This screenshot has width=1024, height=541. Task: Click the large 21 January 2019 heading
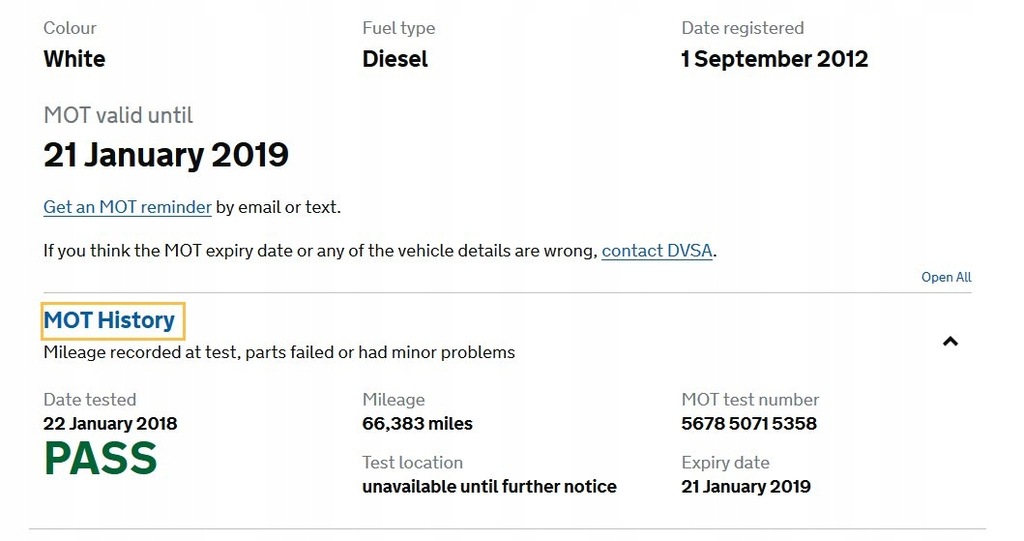(166, 156)
